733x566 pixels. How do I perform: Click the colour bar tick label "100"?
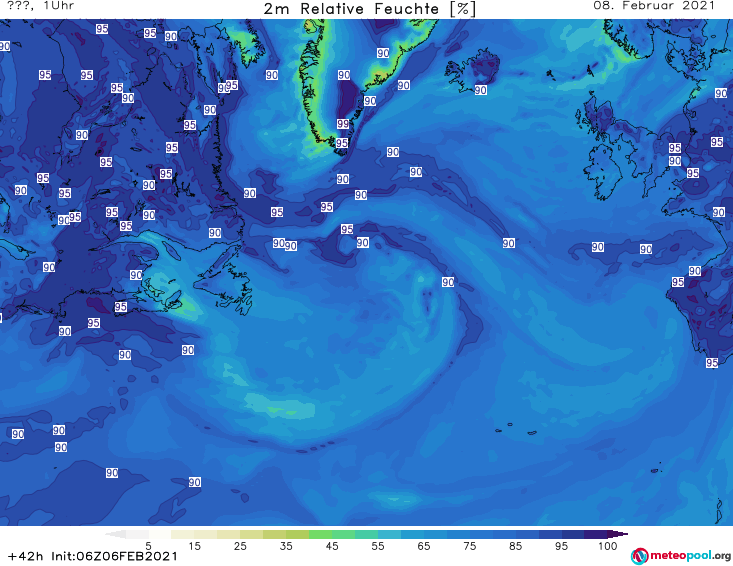pyautogui.click(x=608, y=546)
